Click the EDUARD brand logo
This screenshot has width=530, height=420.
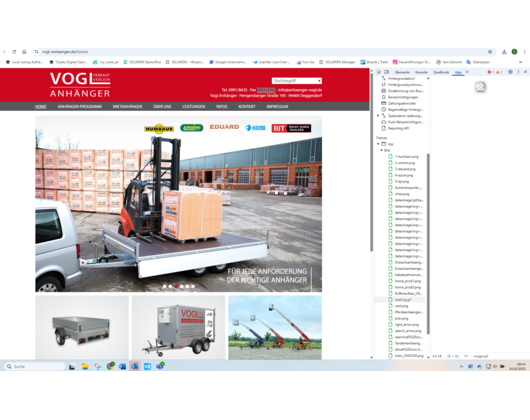pos(224,127)
